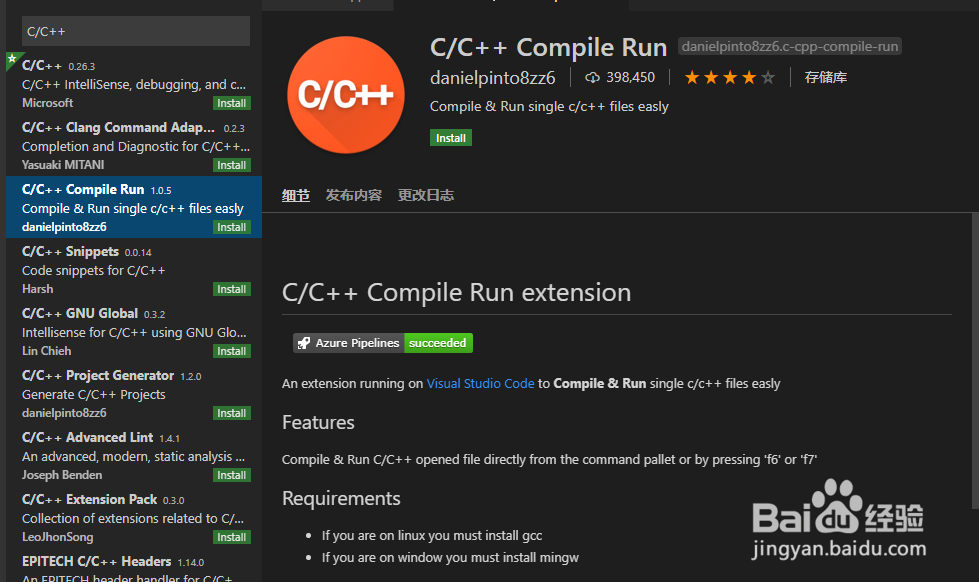
Task: Install the C/C++ Advanced Lint extension
Action: [232, 475]
